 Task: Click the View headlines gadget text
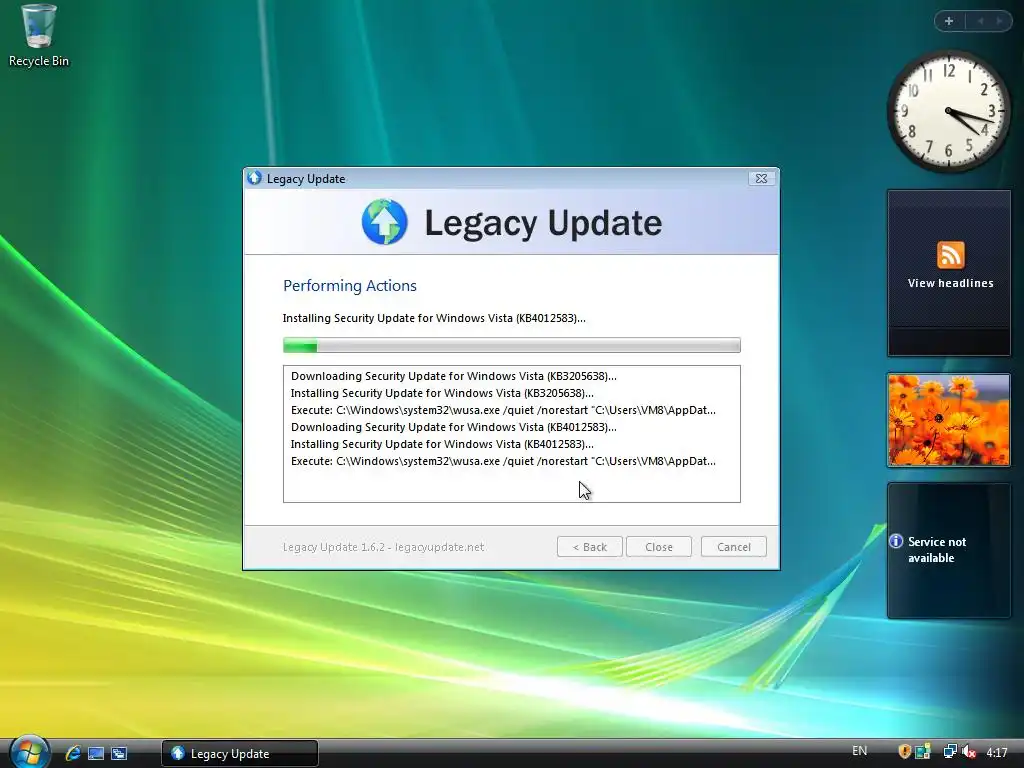click(x=950, y=283)
